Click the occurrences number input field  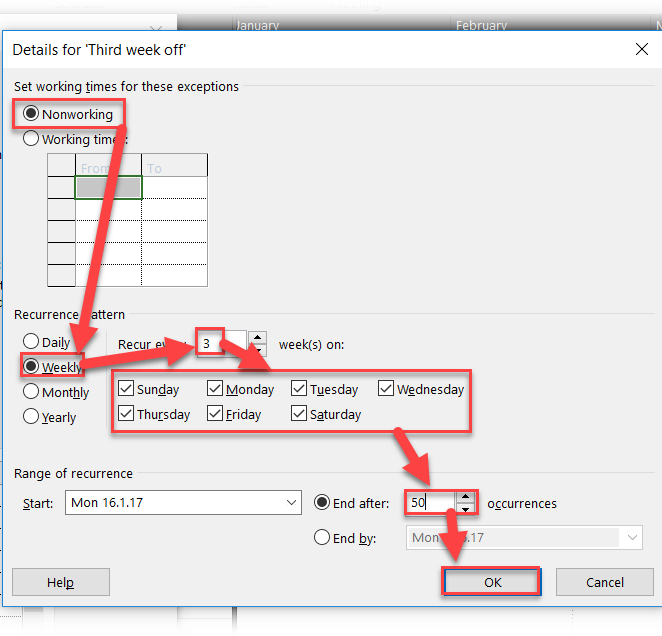point(430,503)
